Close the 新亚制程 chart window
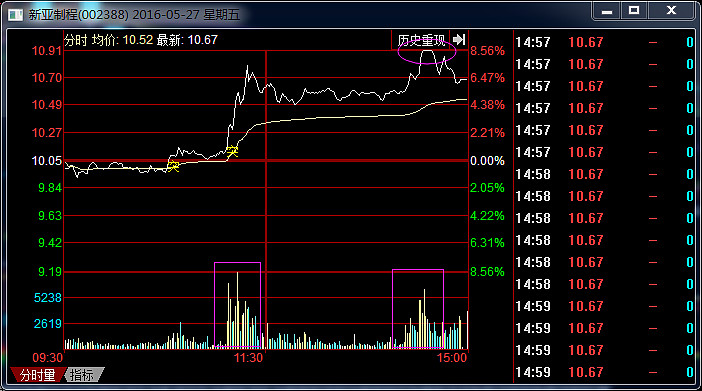This screenshot has height=391, width=702. coord(671,11)
